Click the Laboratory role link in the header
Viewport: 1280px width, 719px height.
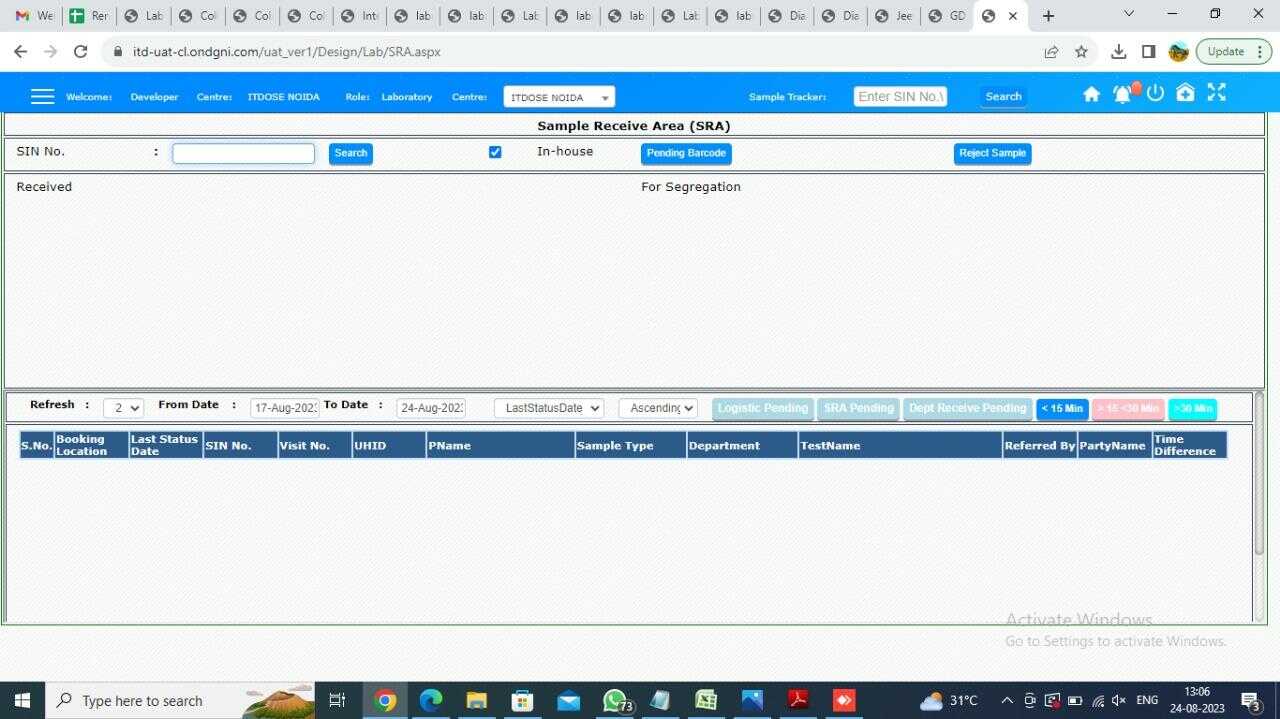pos(406,96)
